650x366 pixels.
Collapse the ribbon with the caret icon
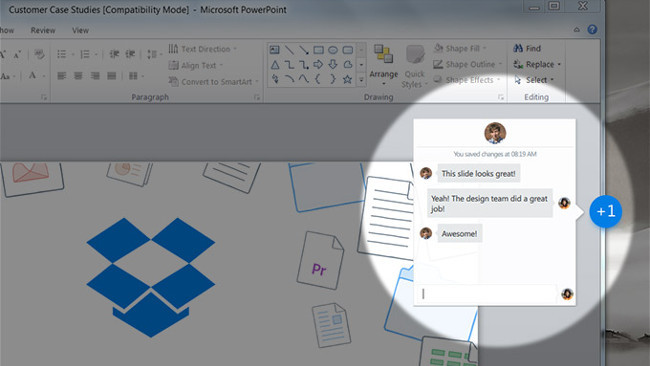577,29
